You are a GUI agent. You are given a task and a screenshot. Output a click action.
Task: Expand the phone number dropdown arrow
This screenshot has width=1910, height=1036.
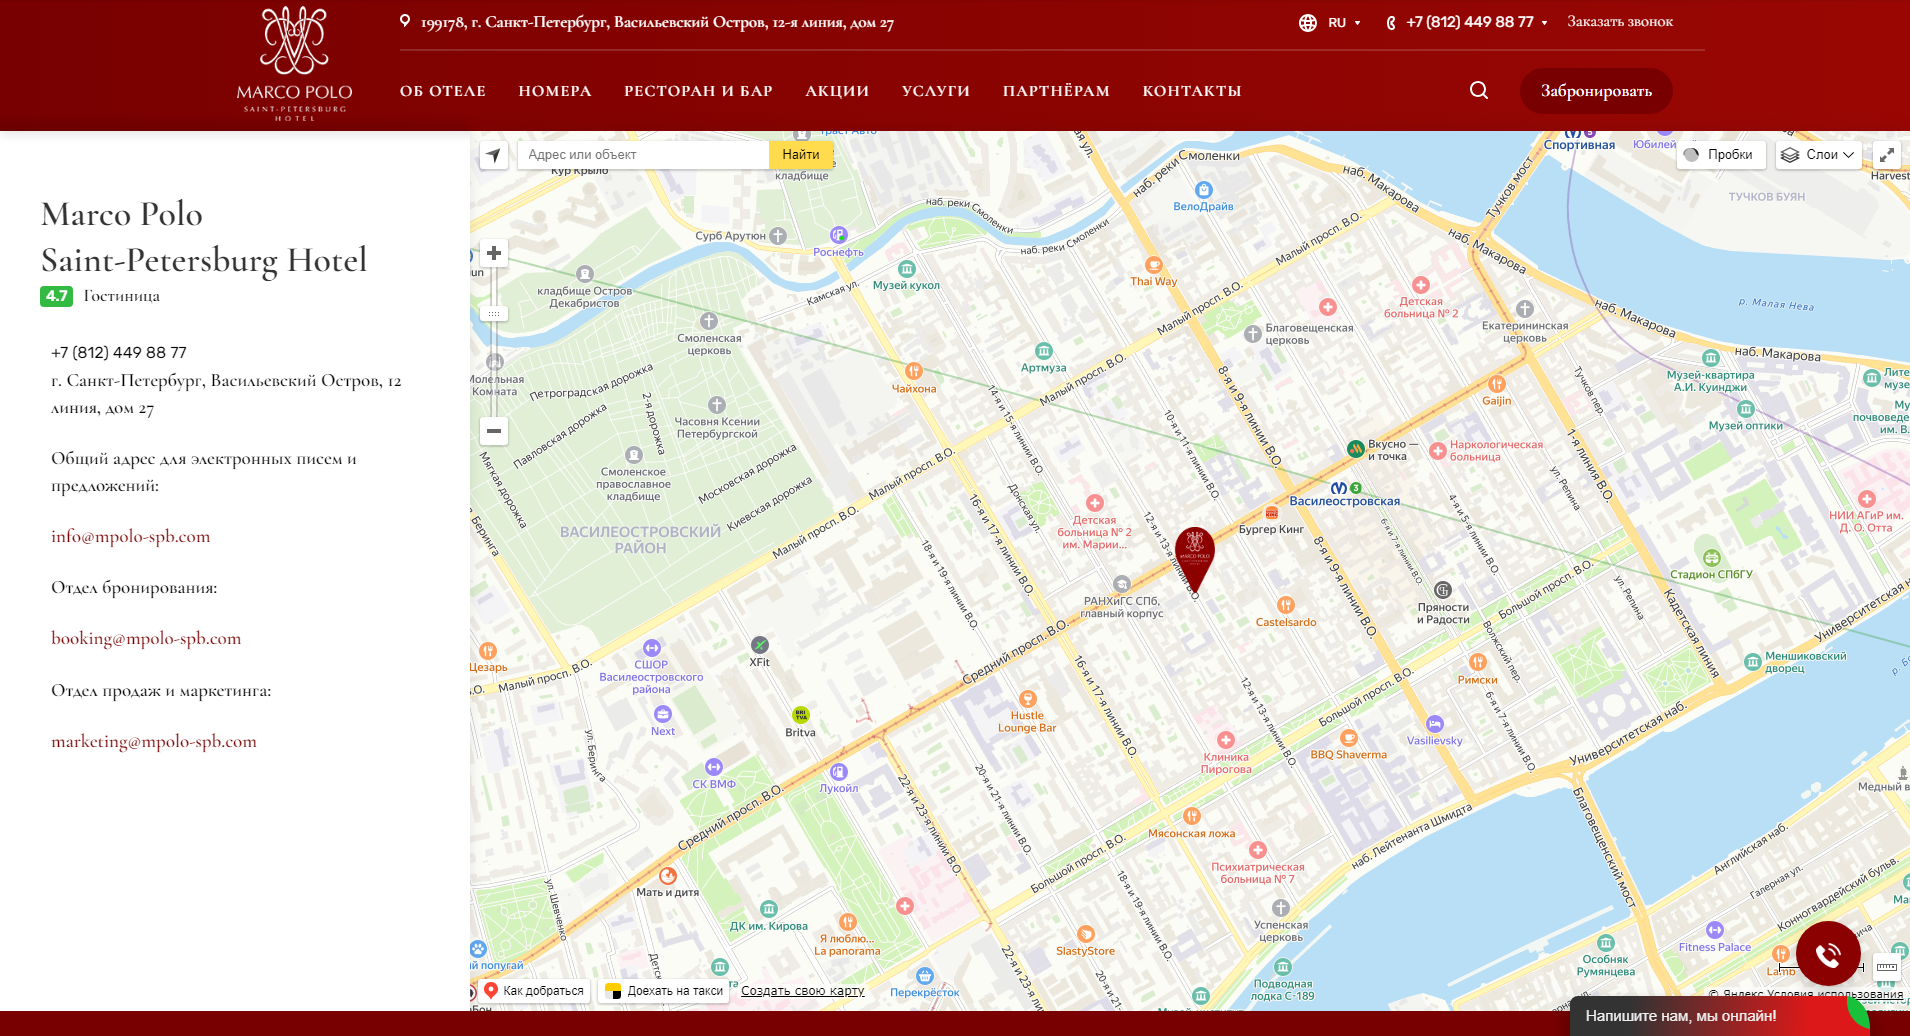click(x=1544, y=23)
